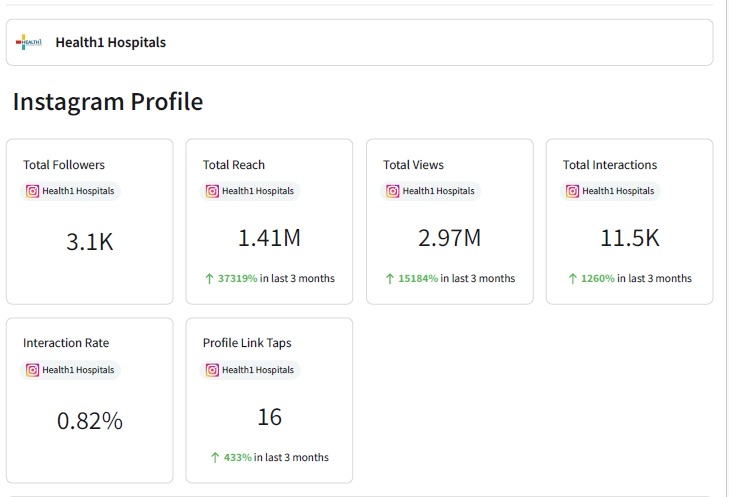Click Health1 Hospitals chip text under Profile Link Taps
Image resolution: width=729 pixels, height=497 pixels.
pos(258,370)
